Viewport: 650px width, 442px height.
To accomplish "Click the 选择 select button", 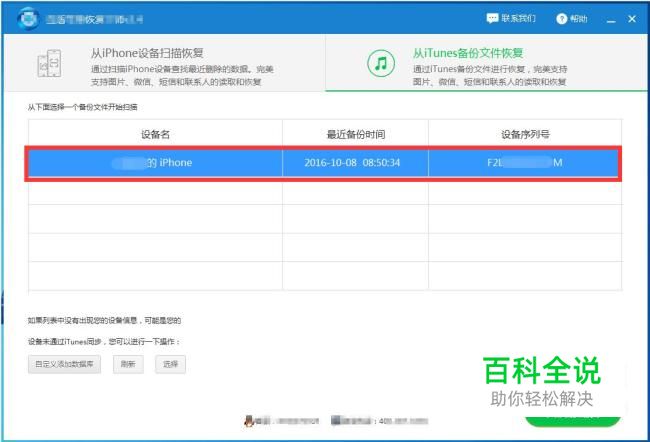I will tap(170, 364).
